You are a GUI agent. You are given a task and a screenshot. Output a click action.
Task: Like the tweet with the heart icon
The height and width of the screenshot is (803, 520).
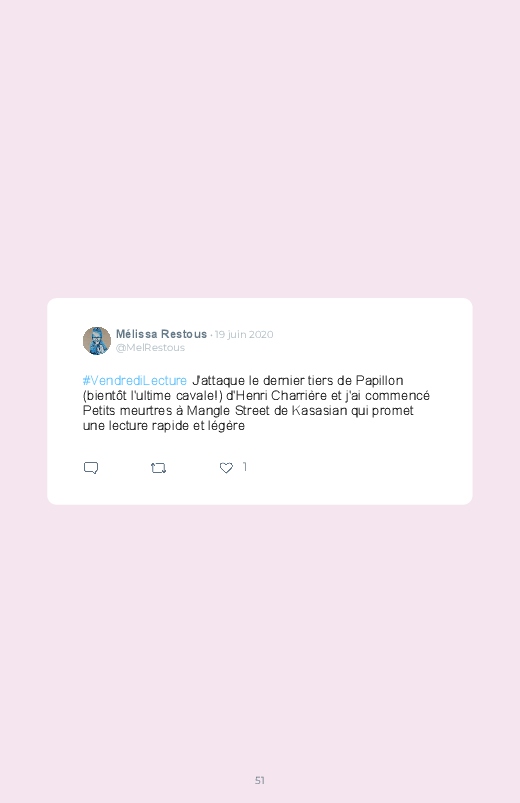click(x=226, y=468)
